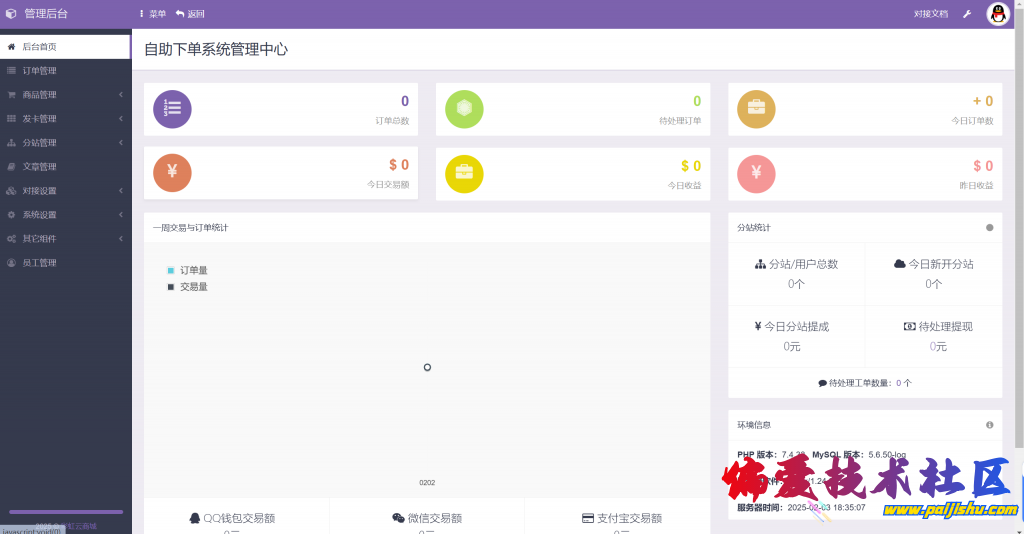Click the green pending orders cube icon

[464, 109]
